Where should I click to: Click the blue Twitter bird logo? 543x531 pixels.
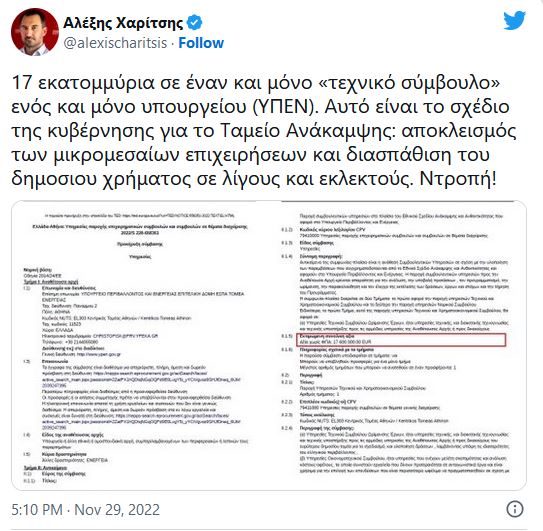coord(514,20)
